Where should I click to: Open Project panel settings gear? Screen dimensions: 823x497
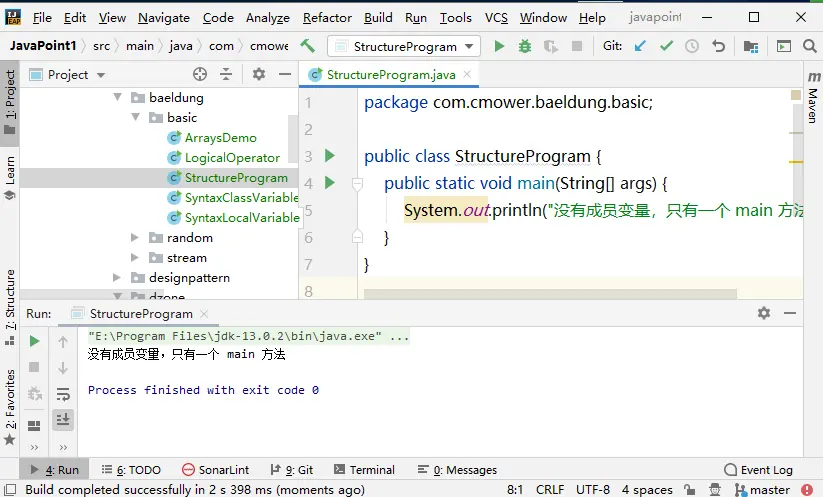(259, 75)
